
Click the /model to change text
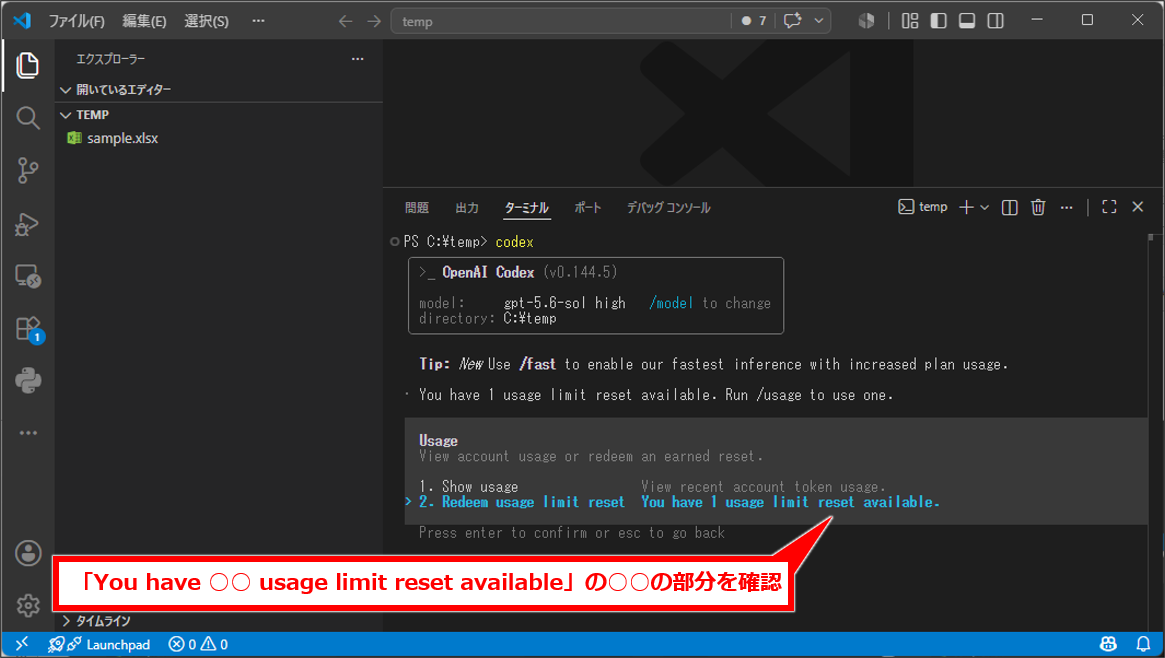[710, 303]
